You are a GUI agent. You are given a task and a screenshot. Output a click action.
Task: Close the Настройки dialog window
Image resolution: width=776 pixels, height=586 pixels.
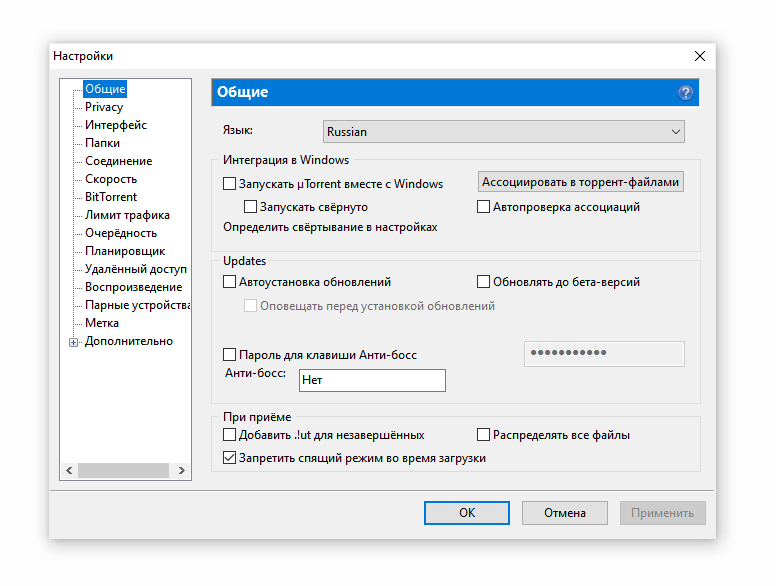coord(699,56)
